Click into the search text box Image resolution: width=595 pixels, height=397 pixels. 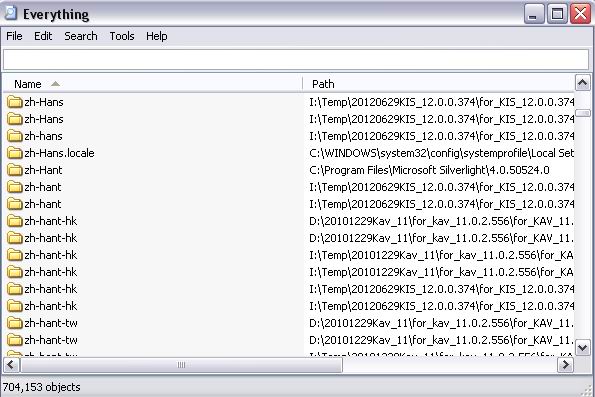coord(296,60)
